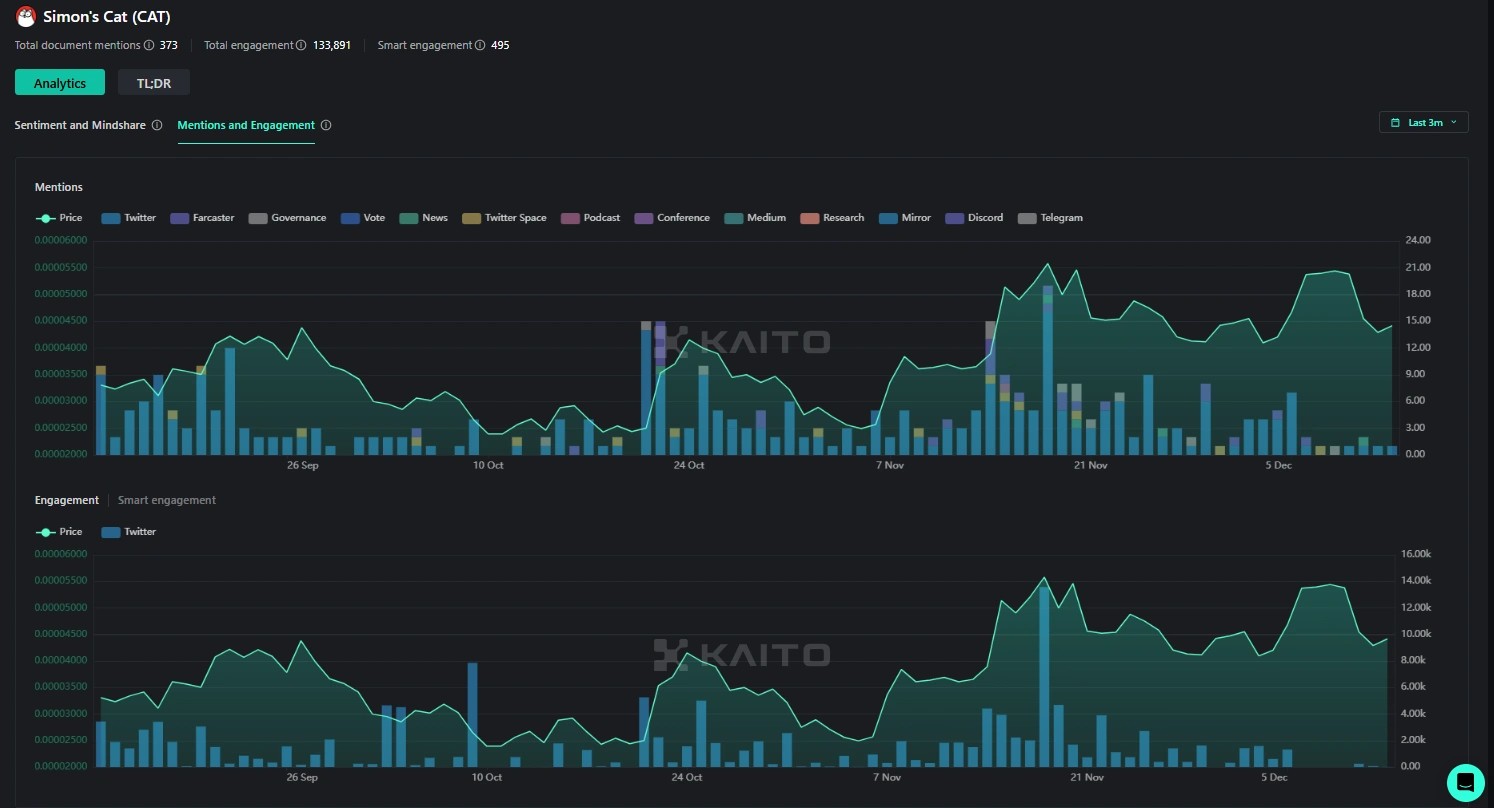
Task: Toggle Twitter series in Mentions legend
Action: click(x=129, y=218)
